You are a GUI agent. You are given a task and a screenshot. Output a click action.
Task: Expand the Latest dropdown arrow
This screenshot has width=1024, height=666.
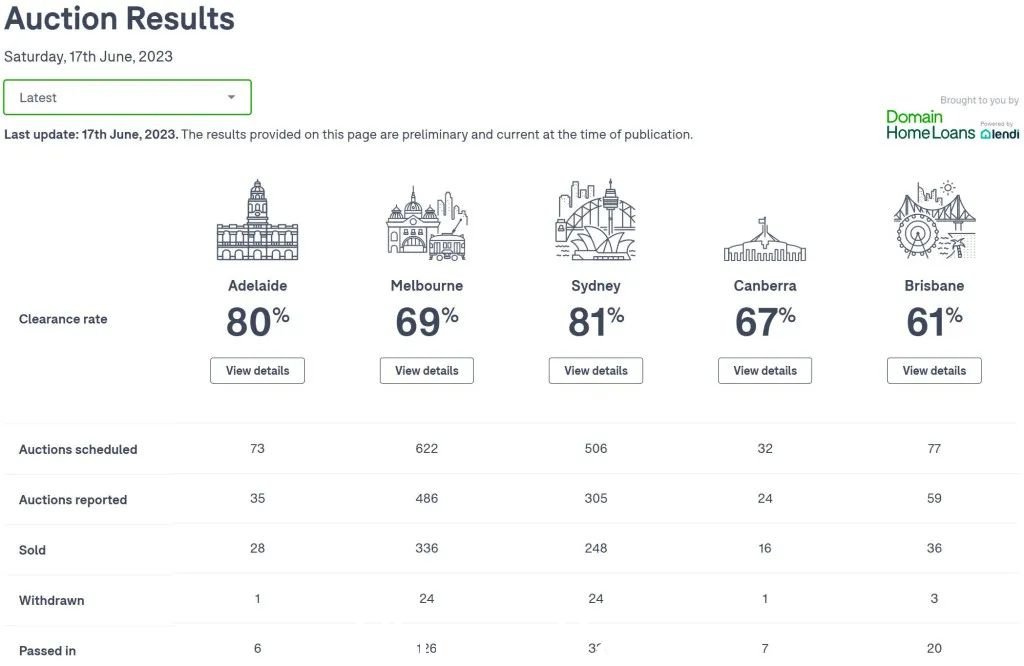click(x=231, y=97)
